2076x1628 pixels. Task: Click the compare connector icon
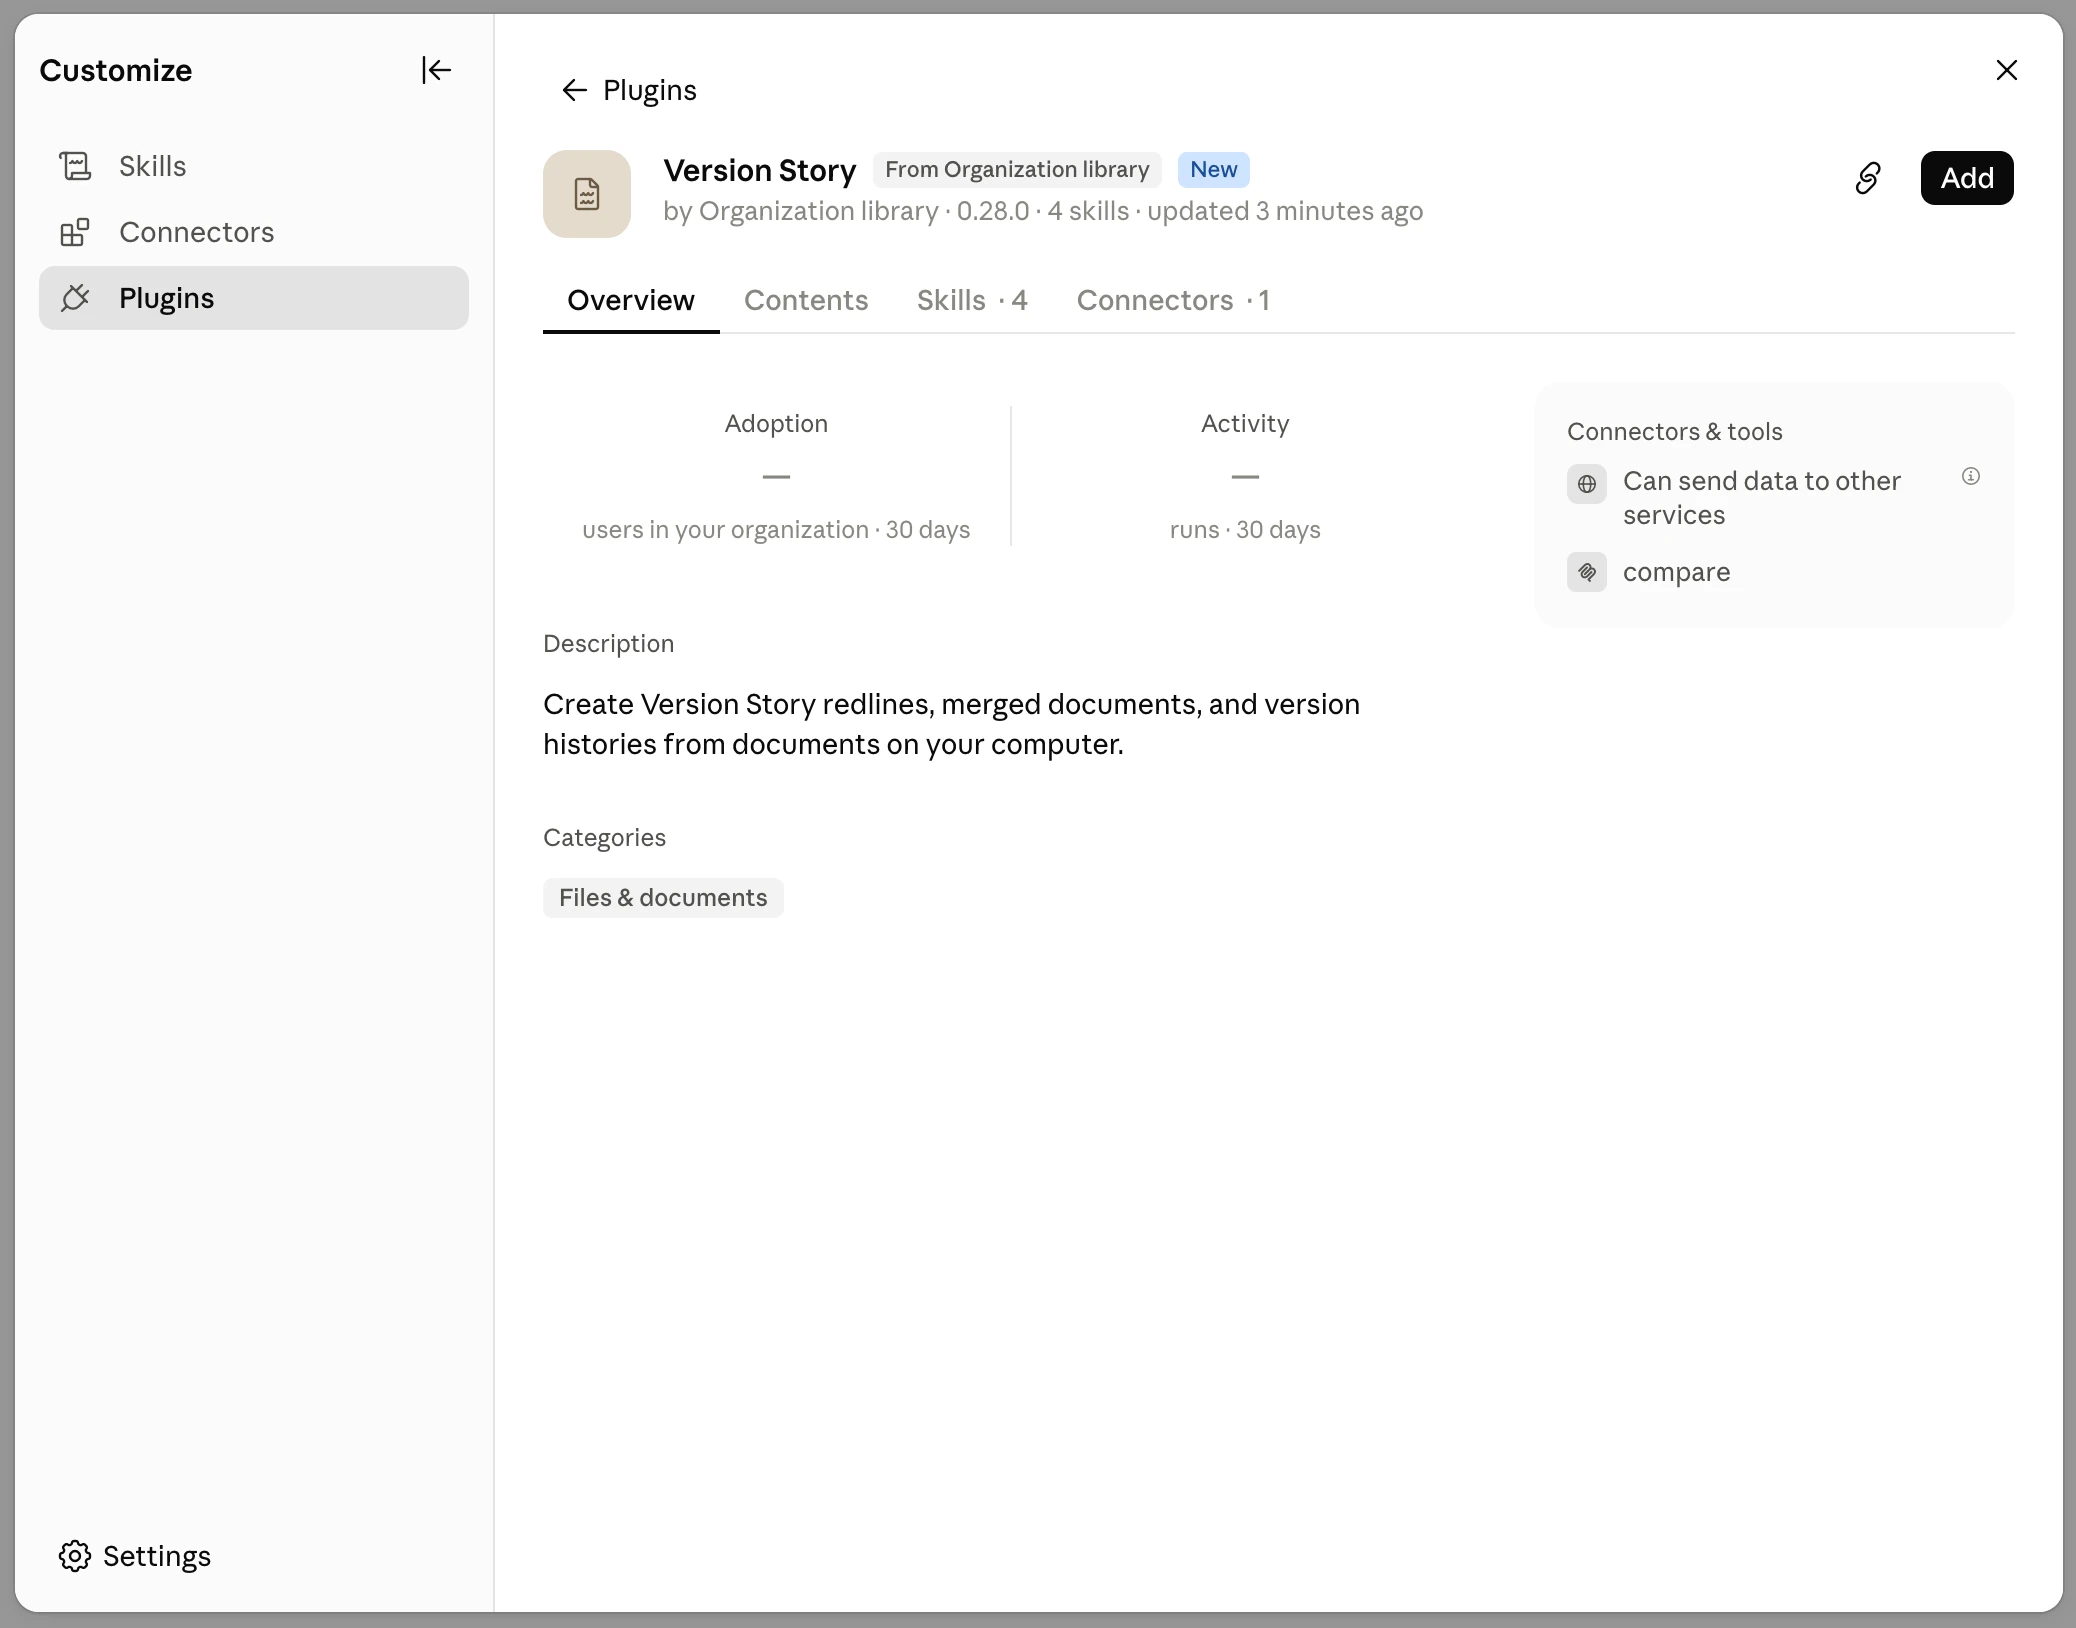click(x=1587, y=572)
